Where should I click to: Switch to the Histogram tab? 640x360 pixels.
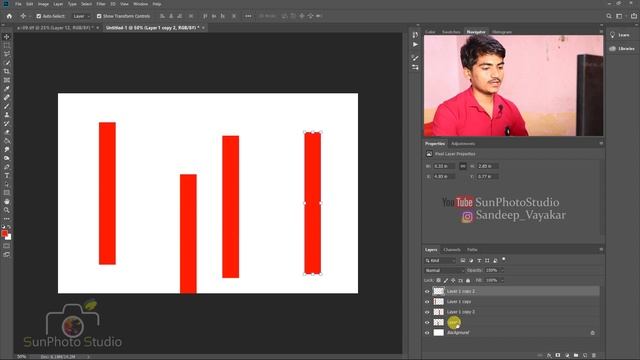[x=502, y=32]
